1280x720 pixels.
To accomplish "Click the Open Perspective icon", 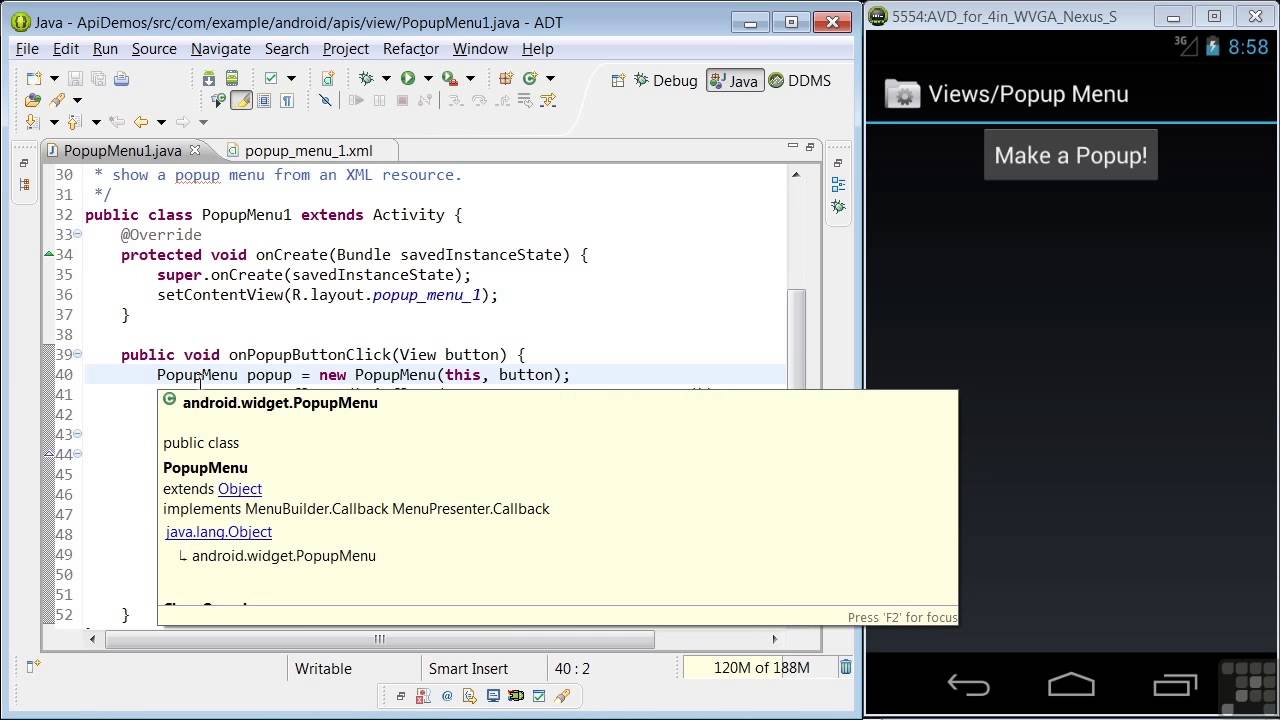I will point(618,80).
